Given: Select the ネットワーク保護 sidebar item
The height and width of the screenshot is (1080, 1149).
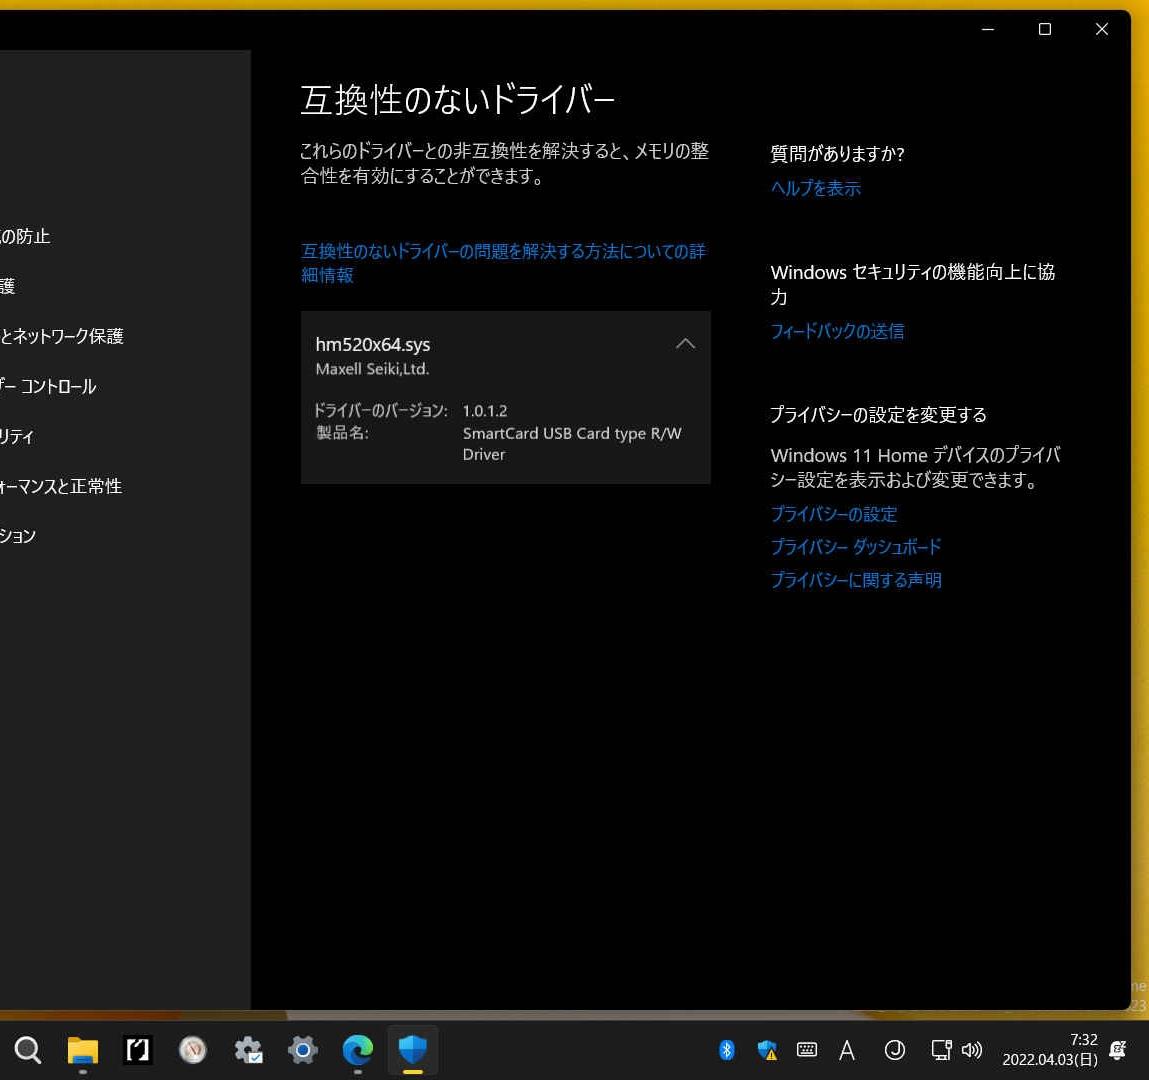Looking at the screenshot, I should tap(62, 336).
